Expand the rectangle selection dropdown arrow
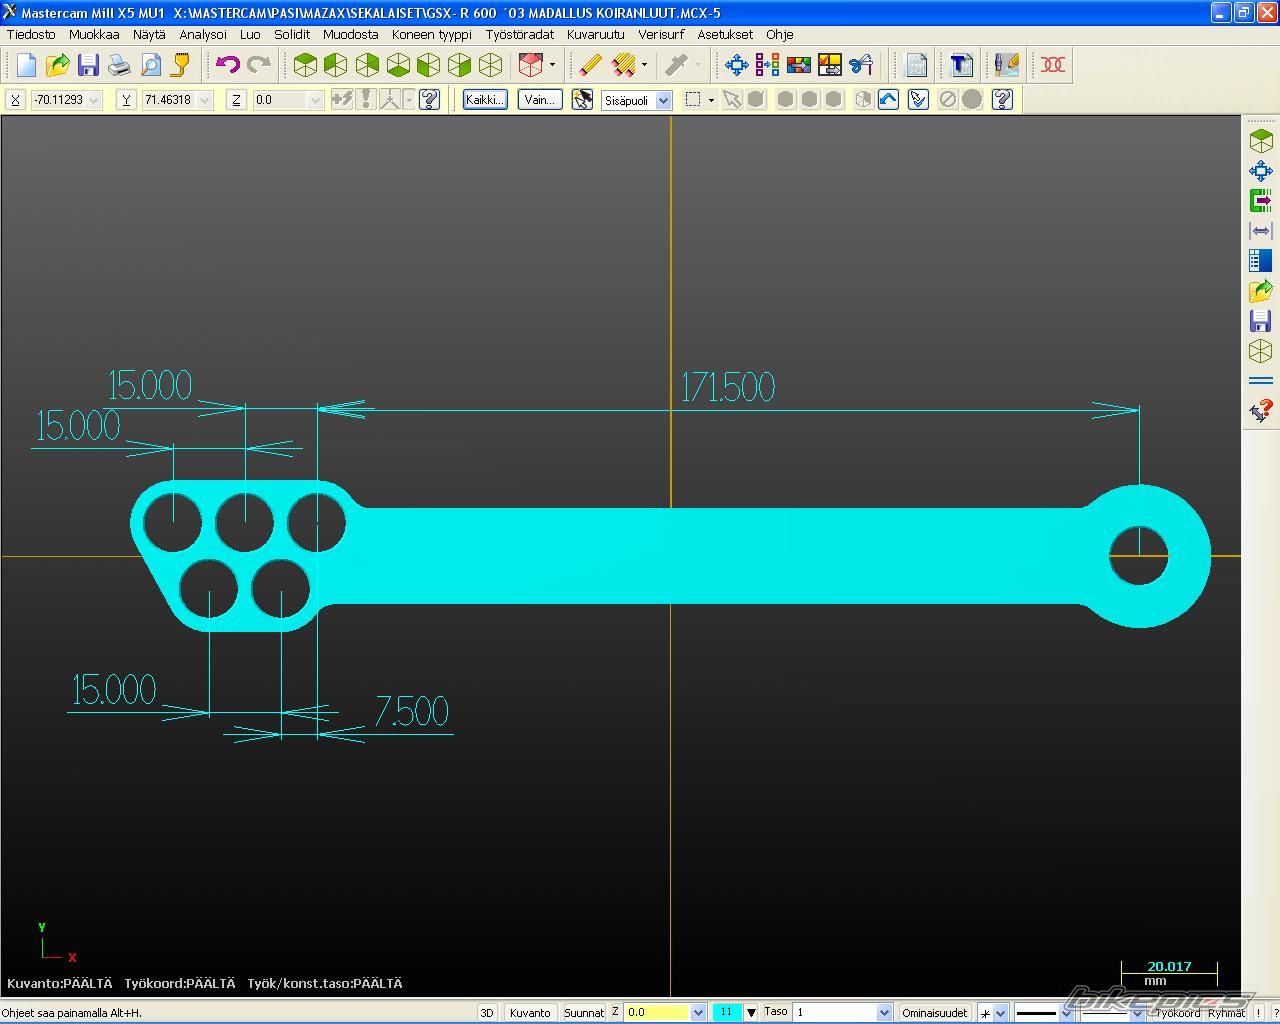Screen dimensions: 1280x1024 711,100
